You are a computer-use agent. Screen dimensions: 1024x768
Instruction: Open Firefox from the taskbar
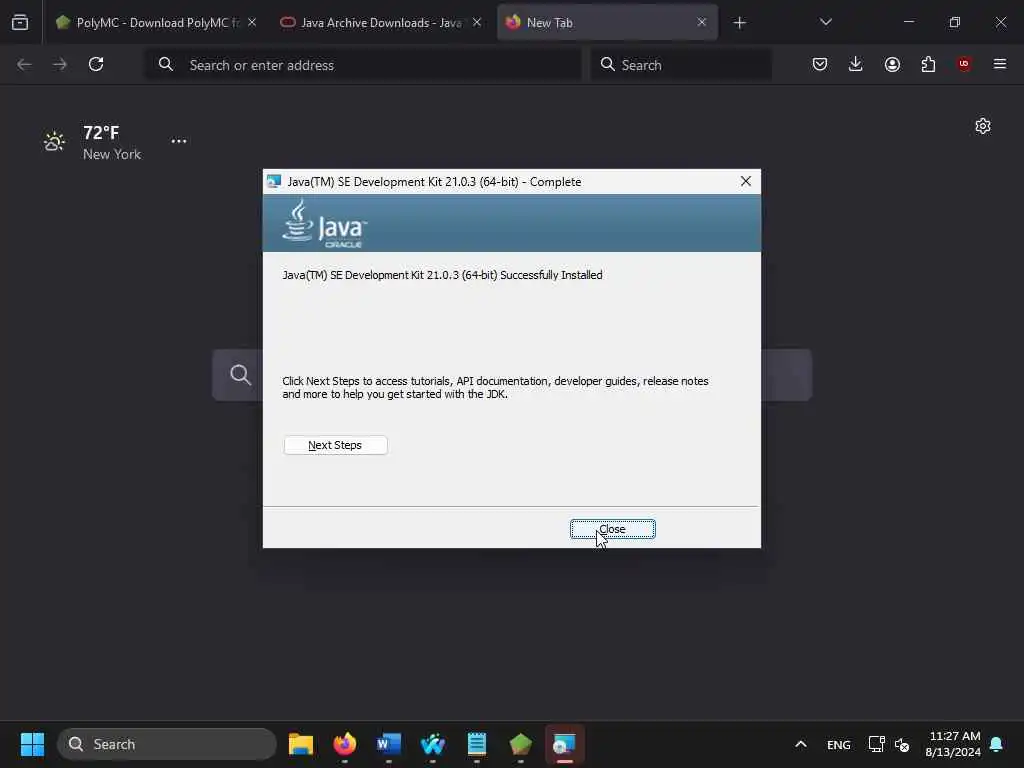point(345,744)
